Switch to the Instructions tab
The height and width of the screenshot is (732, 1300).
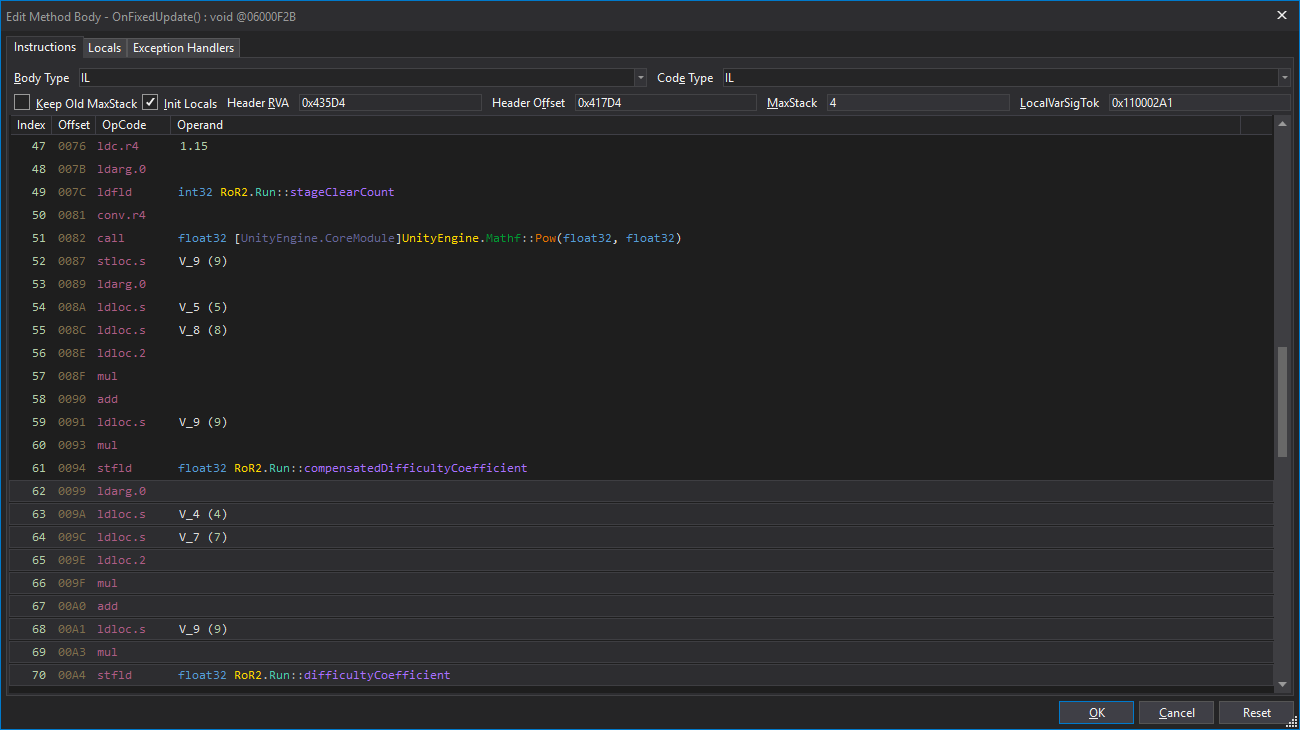(x=44, y=47)
